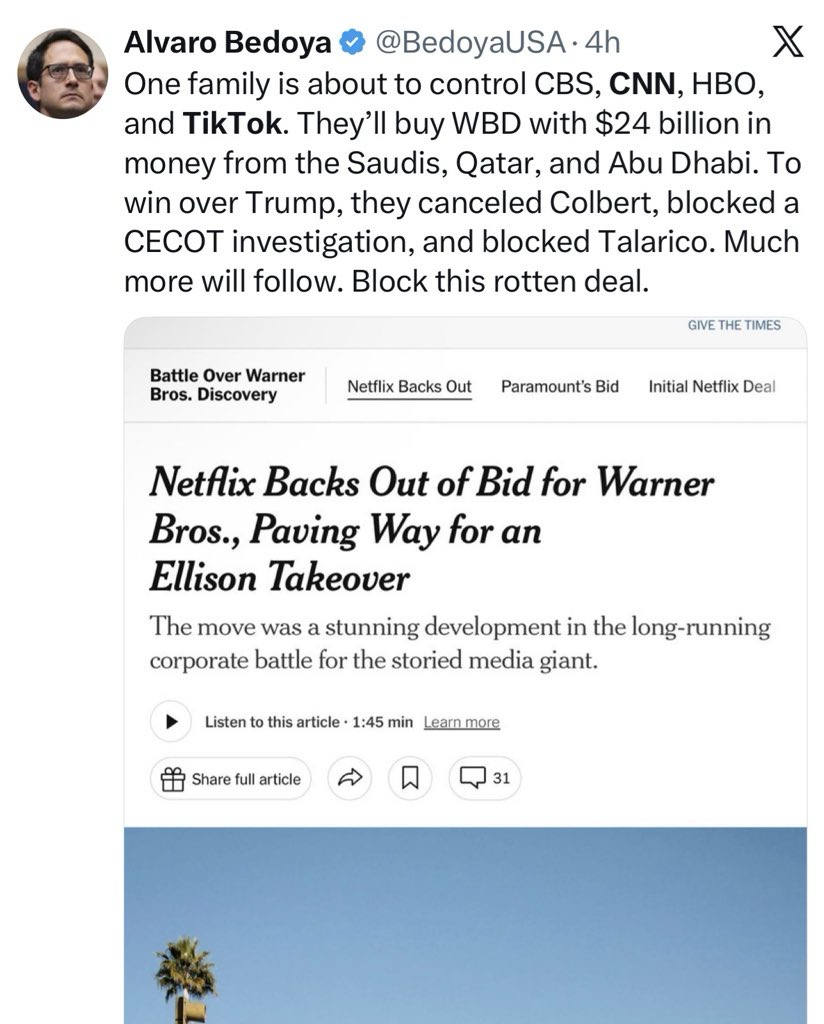
Task: Select the Netflix Backs Out tab
Action: (x=409, y=386)
